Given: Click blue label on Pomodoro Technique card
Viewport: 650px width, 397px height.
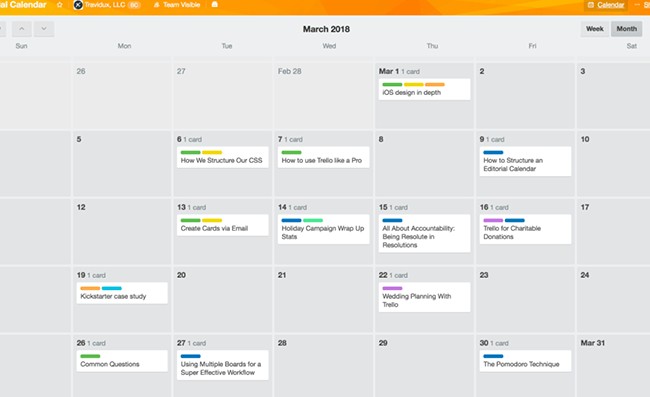Looking at the screenshot, I should pos(493,356).
